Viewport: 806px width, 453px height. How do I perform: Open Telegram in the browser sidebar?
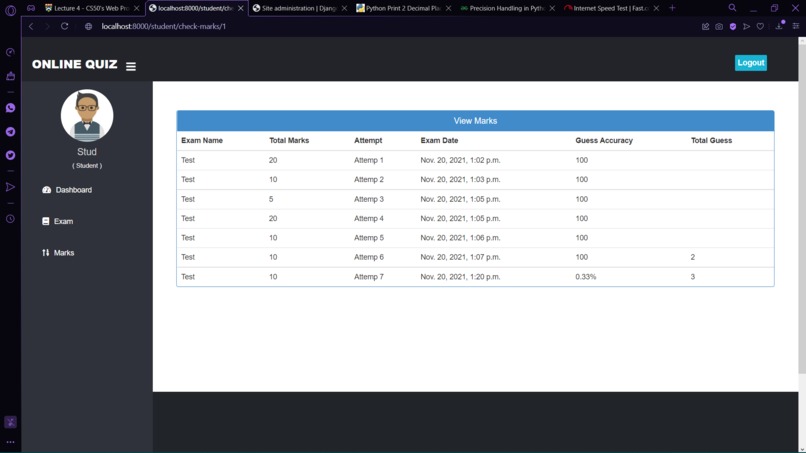(10, 132)
